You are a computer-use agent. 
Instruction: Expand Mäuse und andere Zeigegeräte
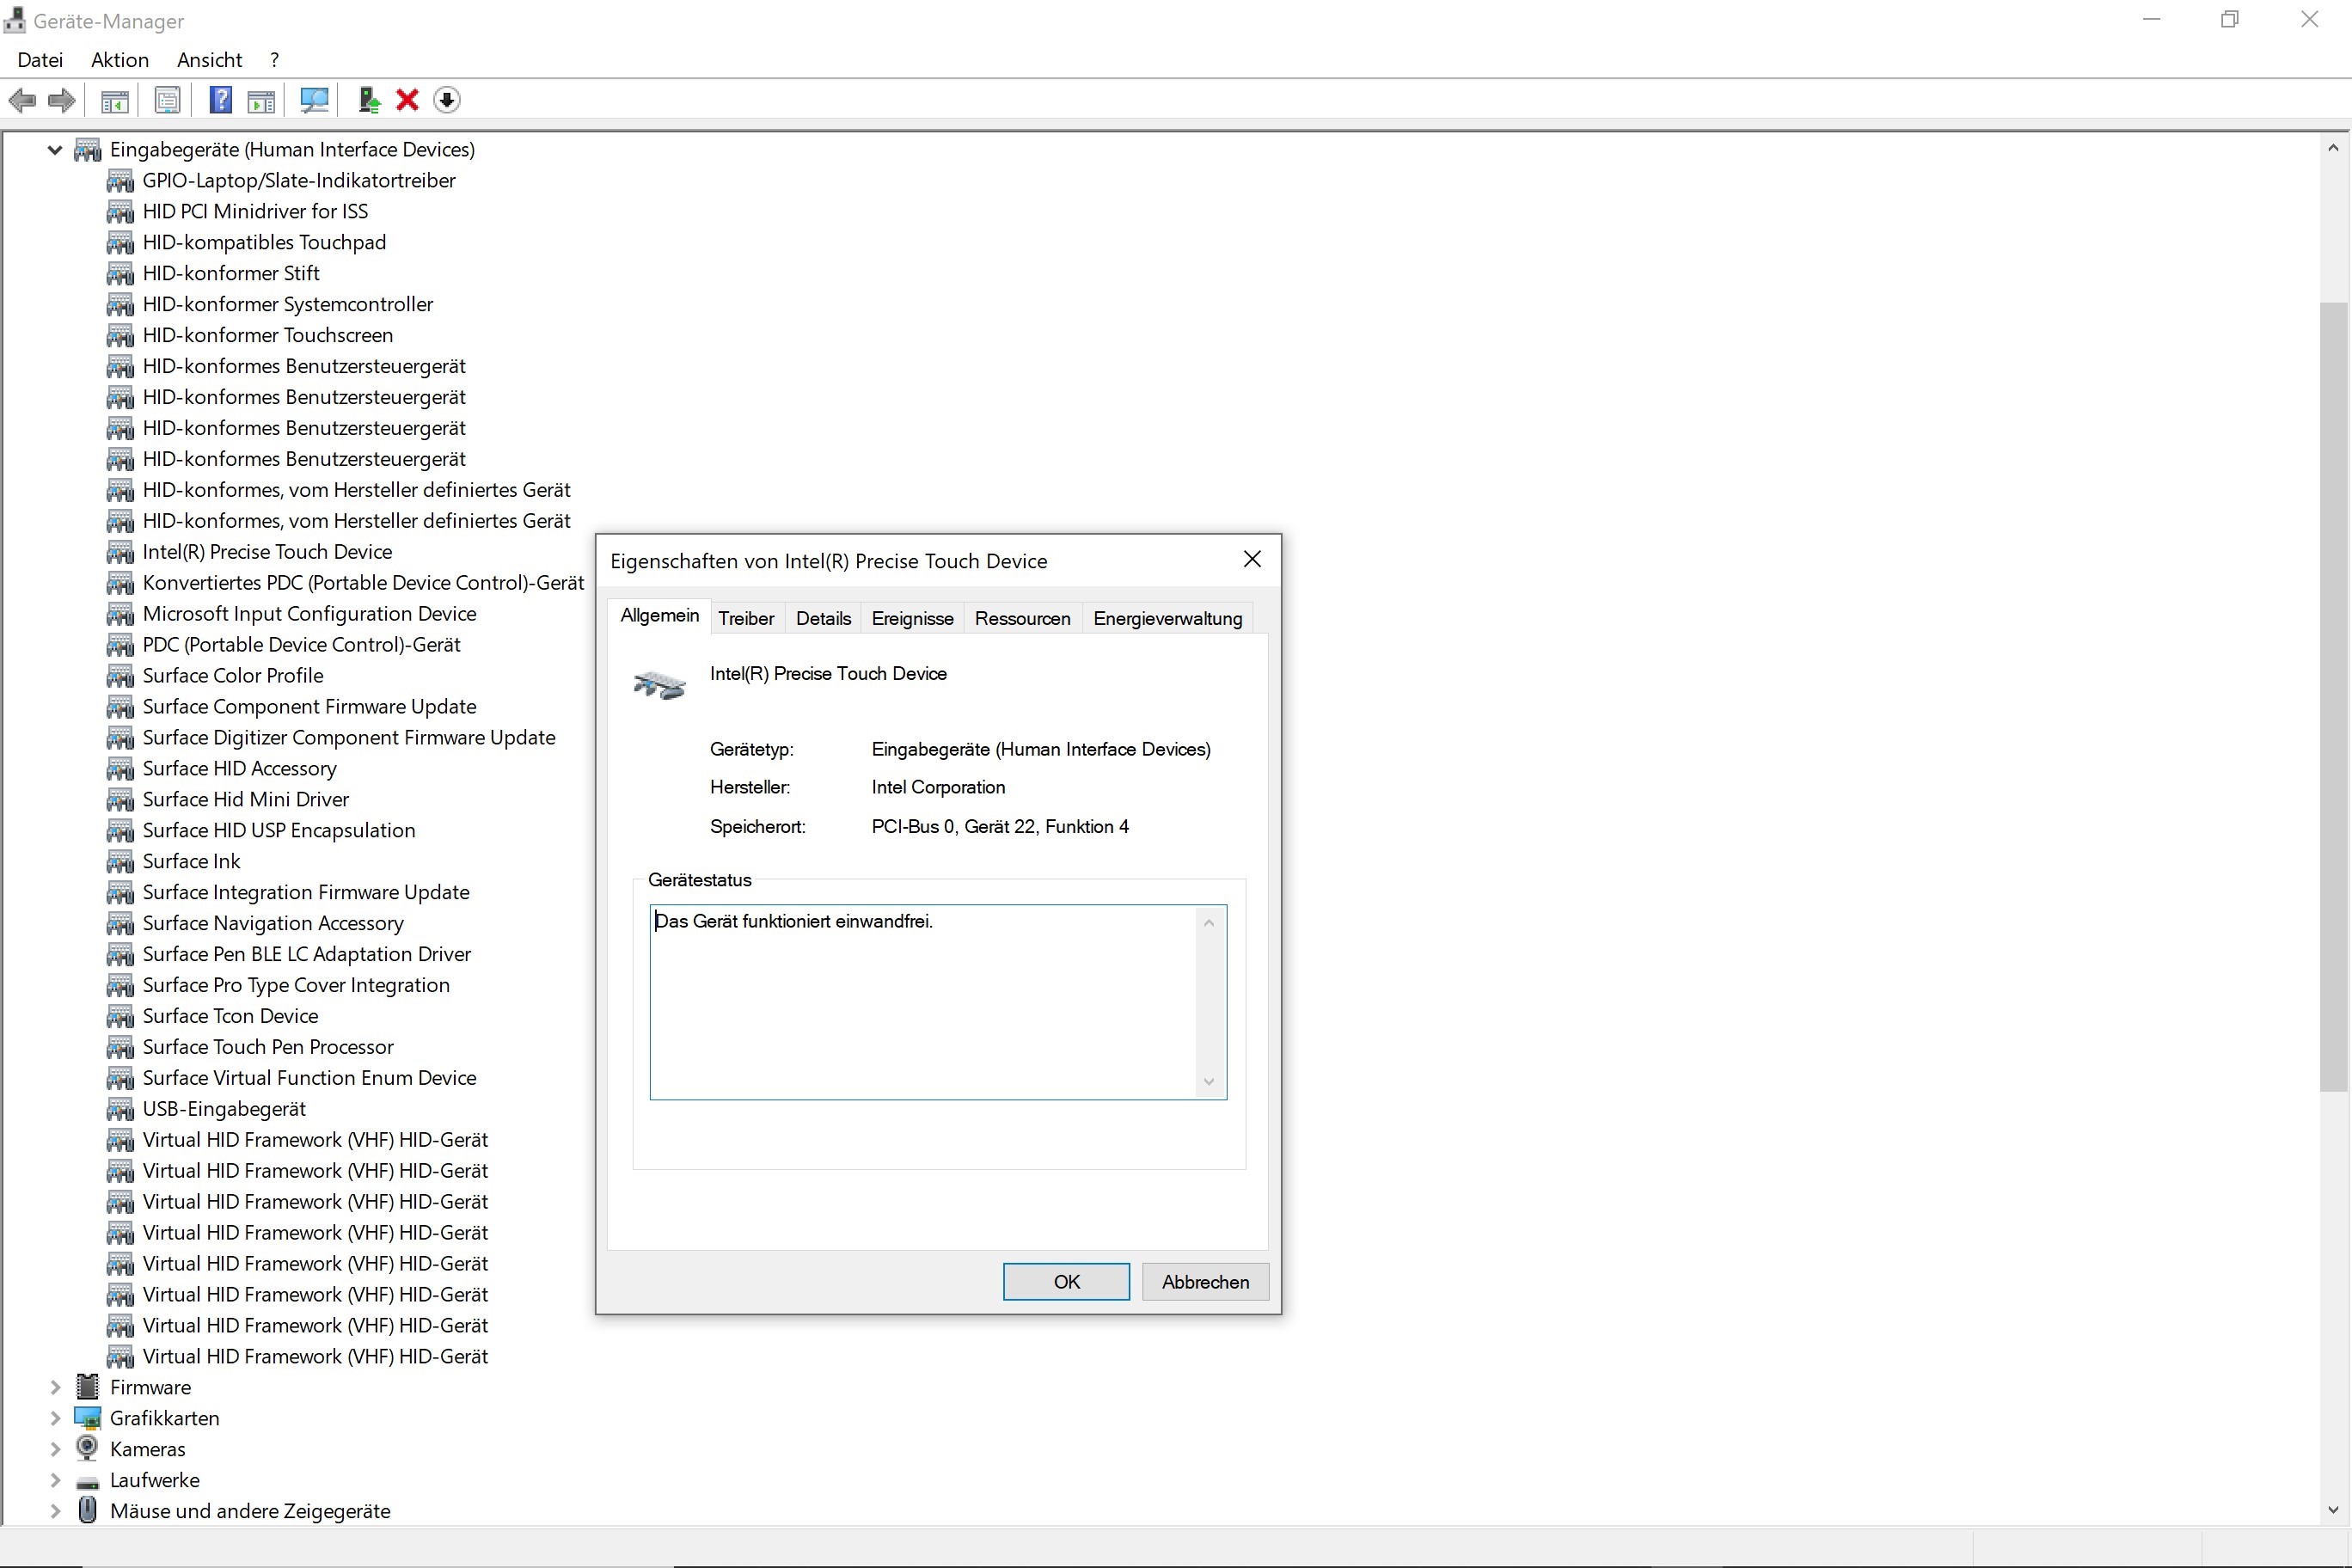[55, 1511]
